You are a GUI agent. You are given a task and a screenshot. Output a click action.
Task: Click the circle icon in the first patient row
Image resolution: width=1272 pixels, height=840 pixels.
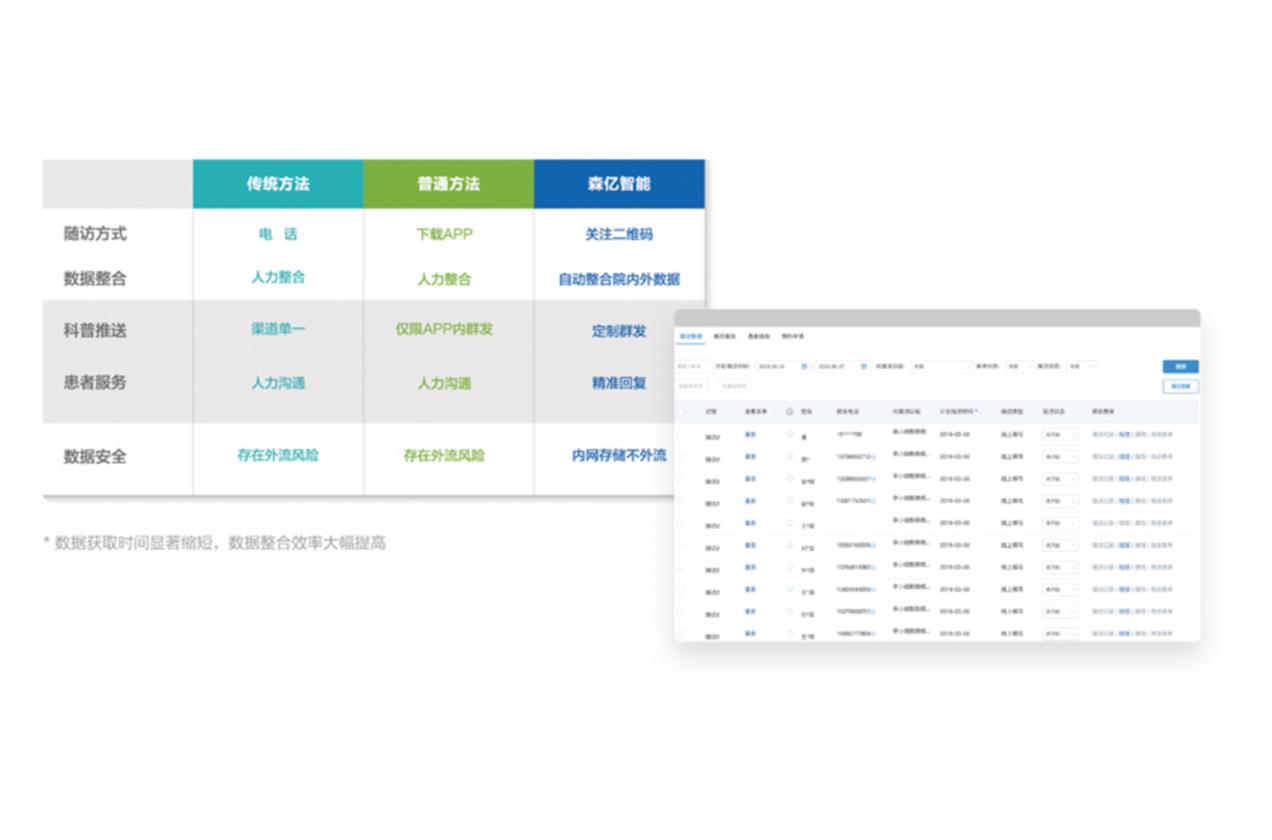tap(790, 434)
